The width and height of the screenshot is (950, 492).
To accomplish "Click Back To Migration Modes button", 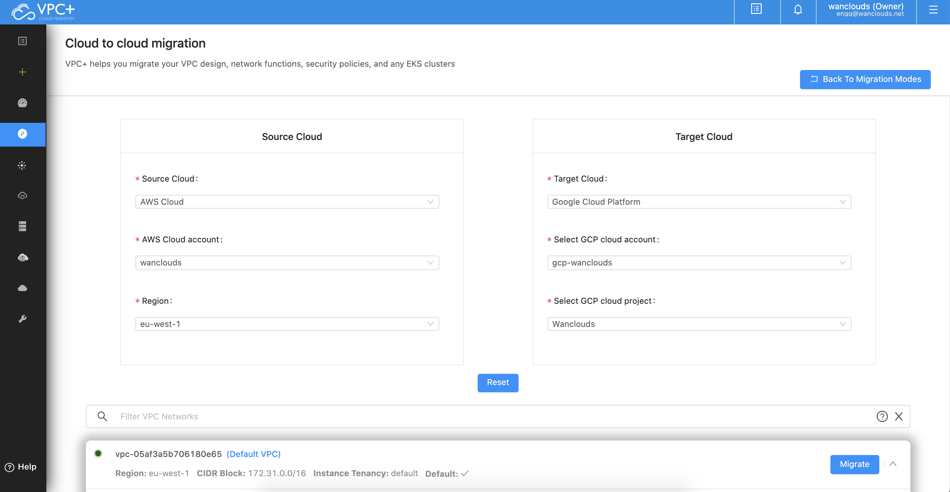I will pos(865,79).
